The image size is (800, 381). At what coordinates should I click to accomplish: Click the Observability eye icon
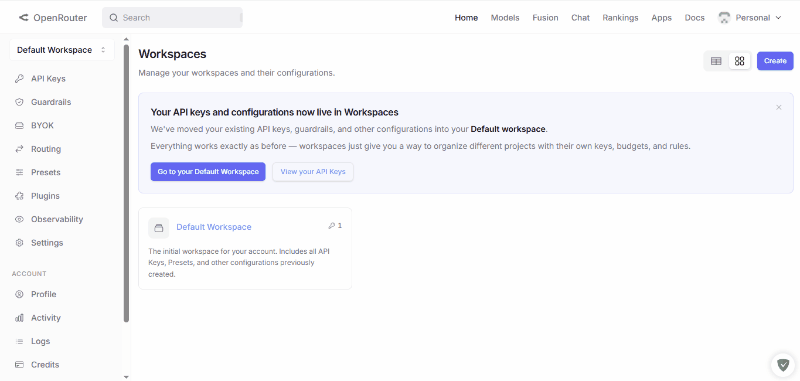(19, 219)
